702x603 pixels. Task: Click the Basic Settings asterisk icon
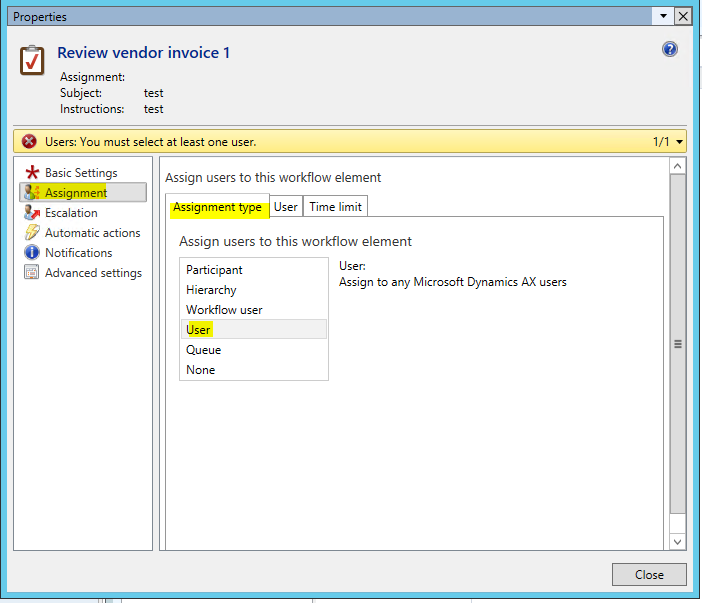pos(32,173)
